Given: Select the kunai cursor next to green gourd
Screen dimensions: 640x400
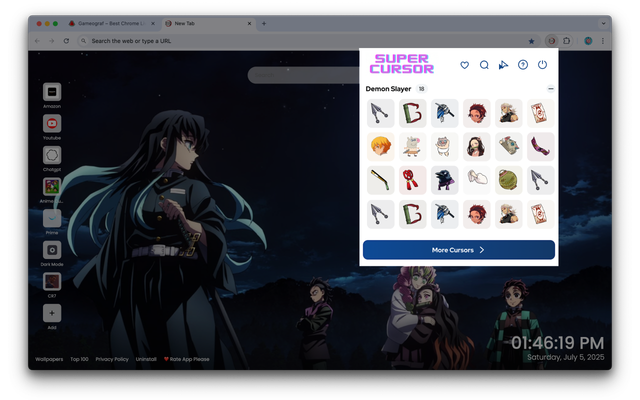Looking at the screenshot, I should (541, 180).
